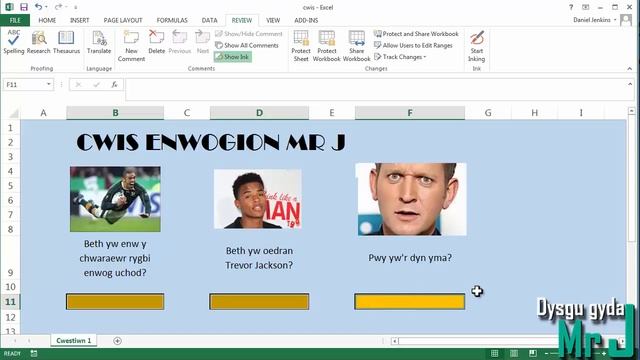
Task: Click the Select All corner triangle
Action: pos(14,113)
